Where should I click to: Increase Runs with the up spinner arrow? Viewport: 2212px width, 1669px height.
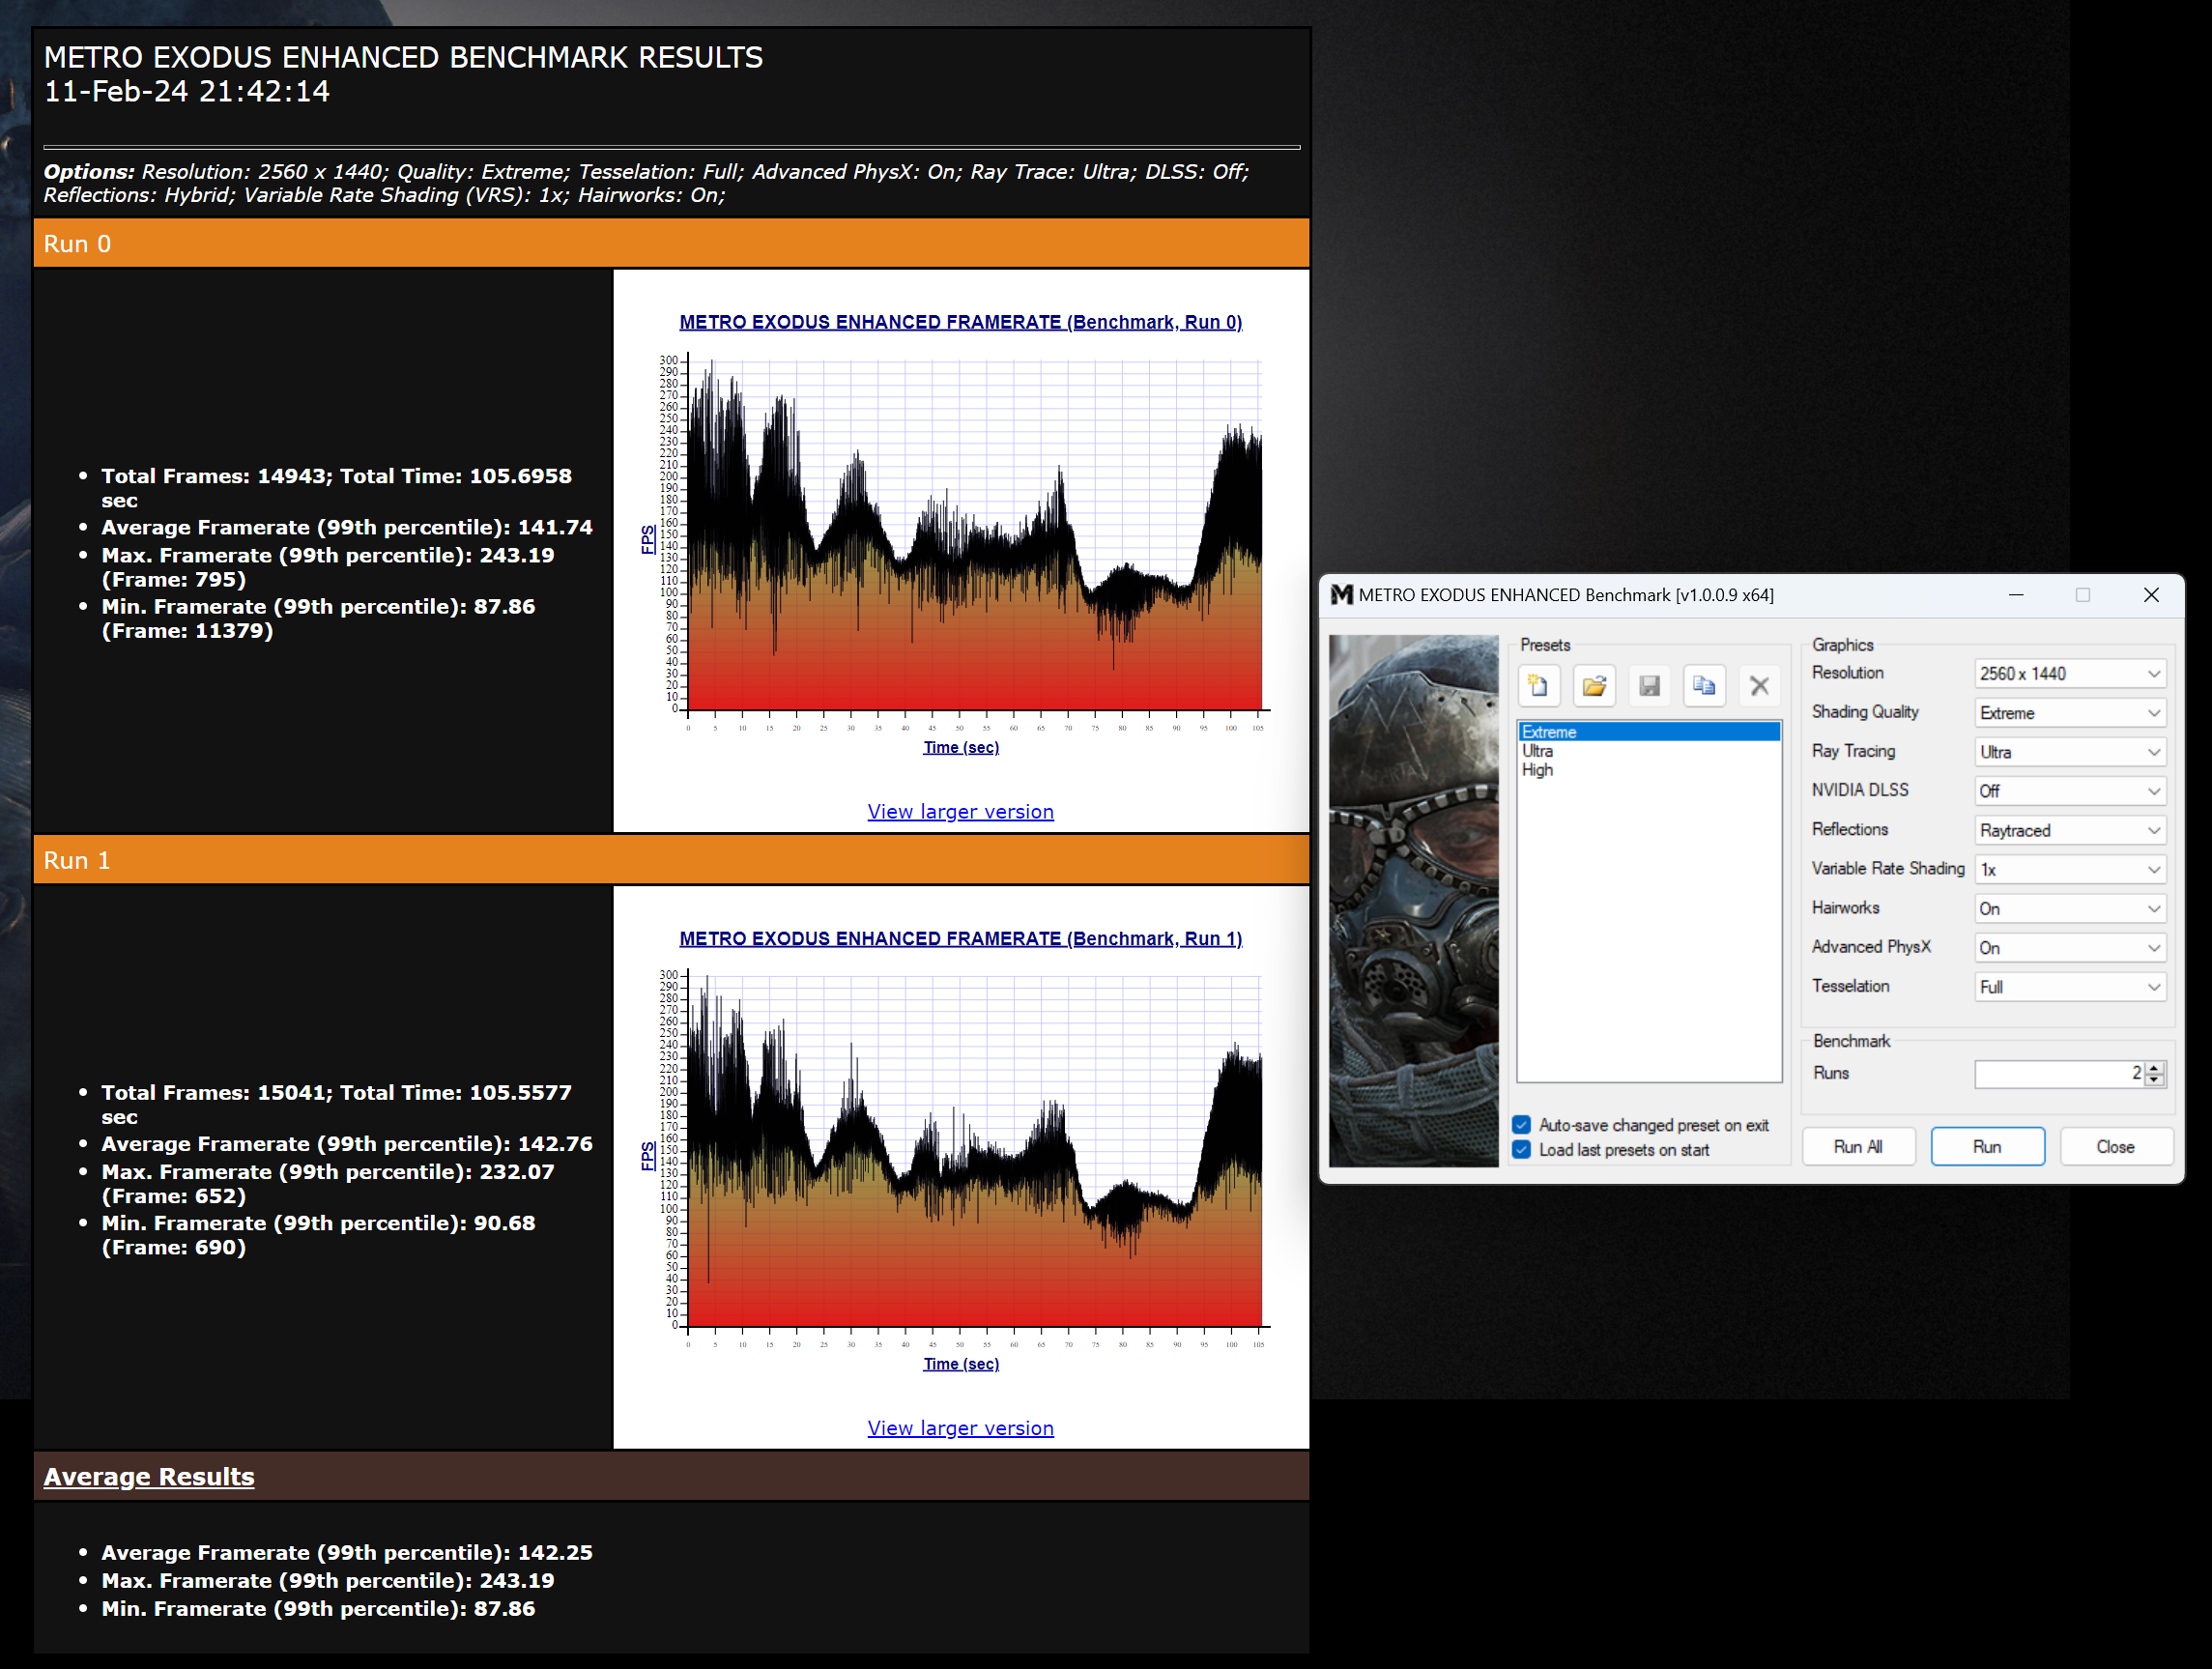(x=2155, y=1067)
